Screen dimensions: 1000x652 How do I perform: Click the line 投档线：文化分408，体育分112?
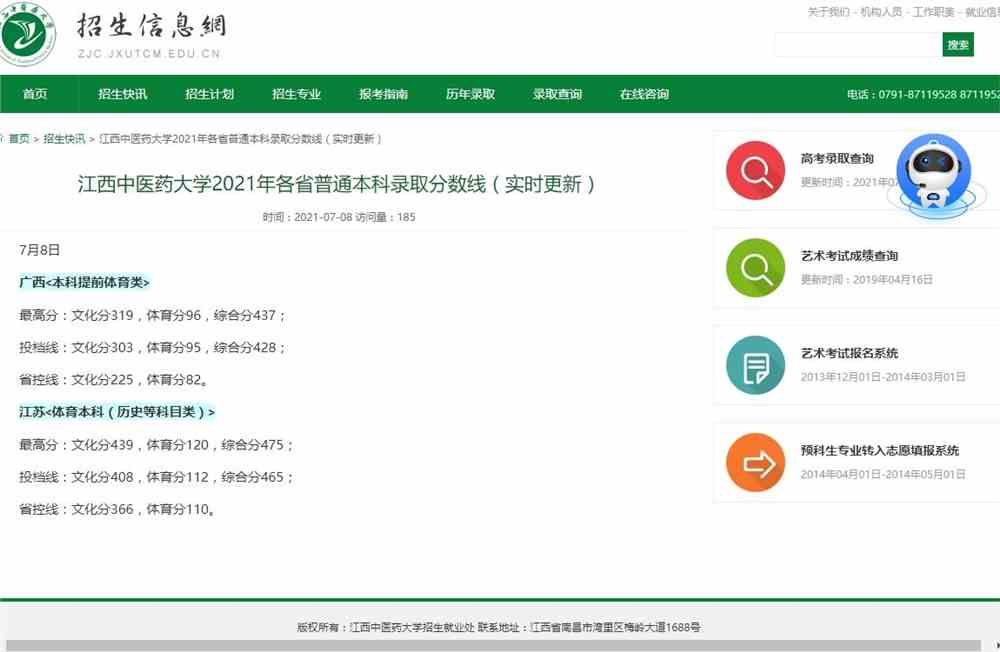[156, 477]
